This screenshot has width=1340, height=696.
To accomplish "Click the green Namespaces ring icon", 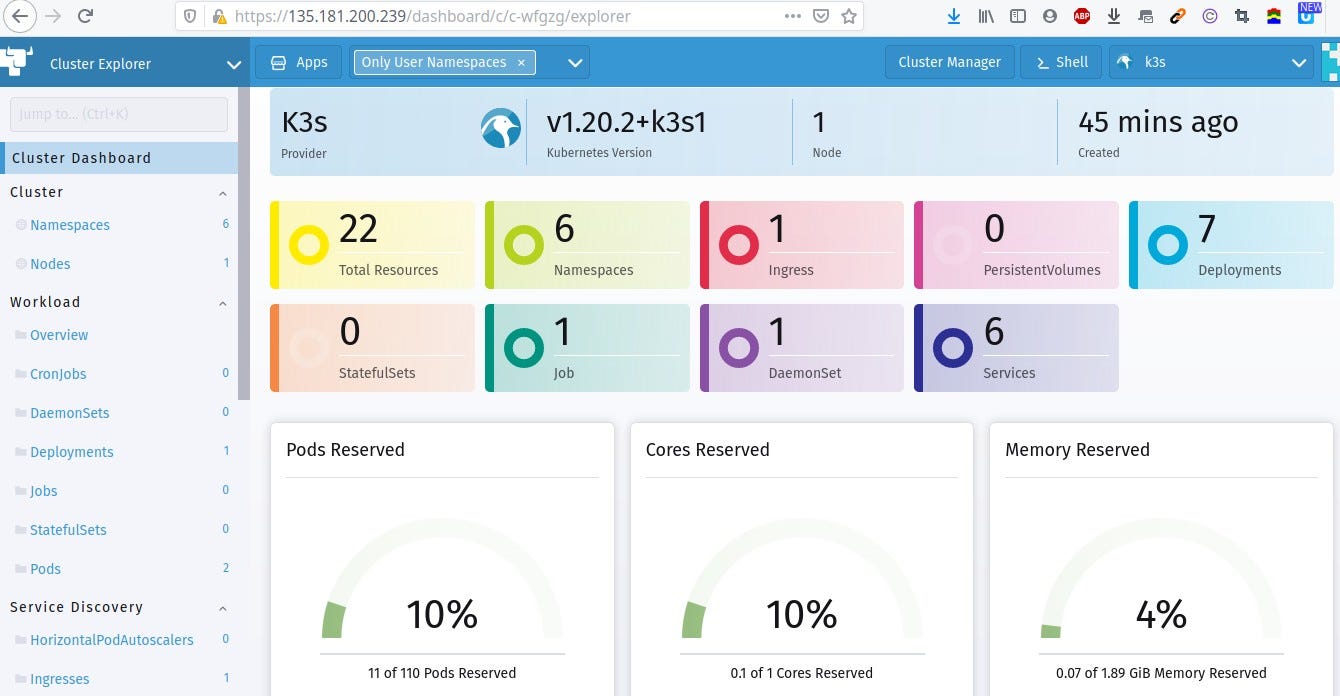I will pos(524,245).
